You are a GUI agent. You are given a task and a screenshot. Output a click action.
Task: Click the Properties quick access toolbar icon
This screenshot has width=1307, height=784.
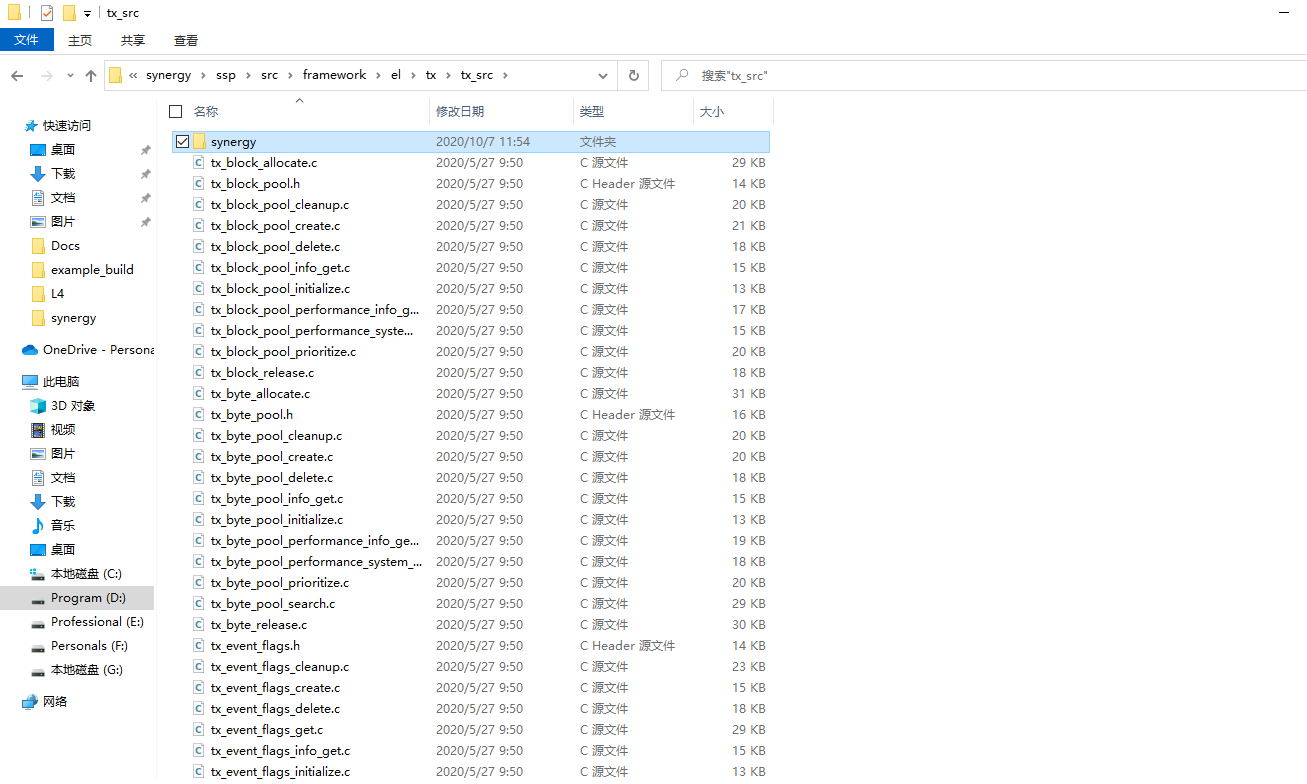[47, 13]
